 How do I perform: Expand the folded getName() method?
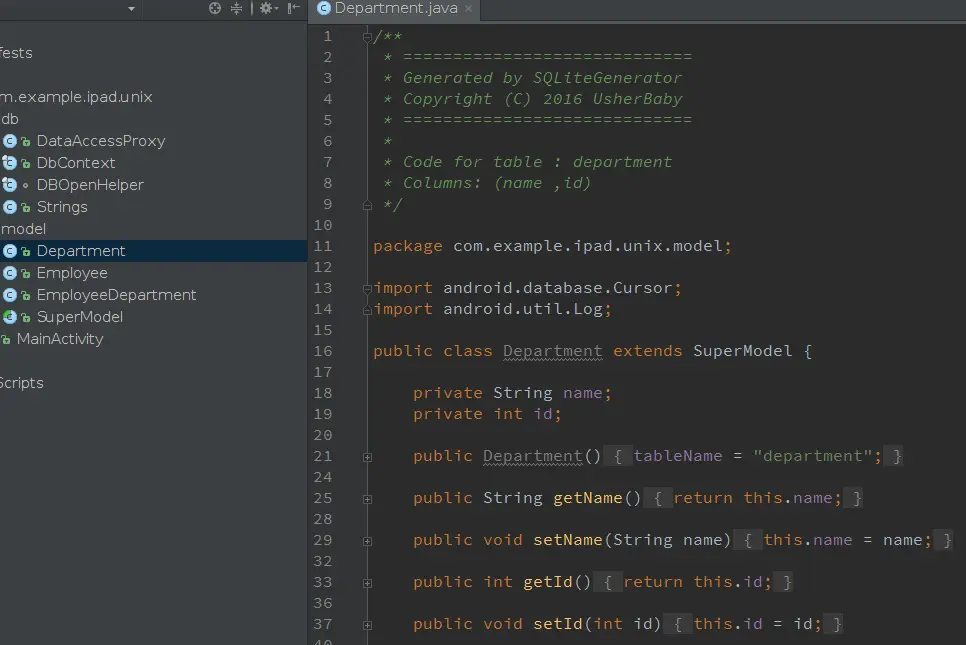pyautogui.click(x=367, y=498)
